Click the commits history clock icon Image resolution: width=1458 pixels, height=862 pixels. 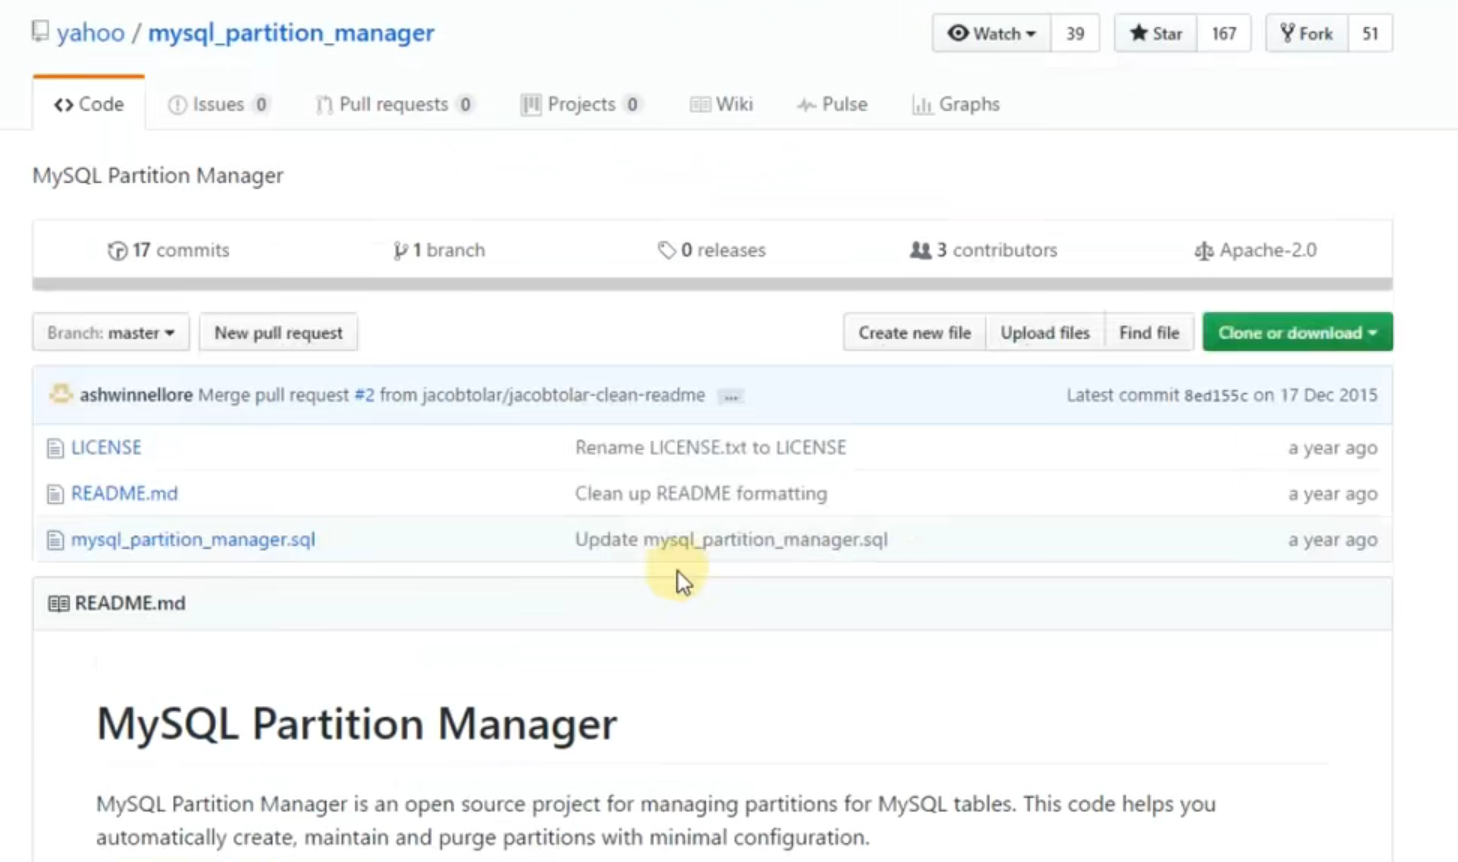tap(117, 251)
